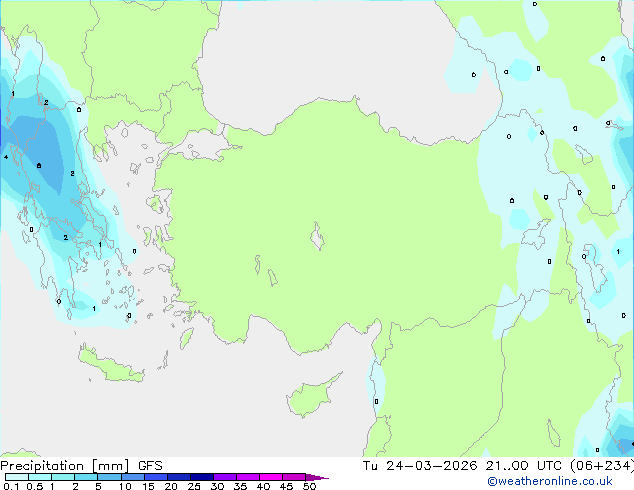Image resolution: width=634 pixels, height=490 pixels.
Task: Click the '(06+234)' forecast run label
Action: [x=602, y=466]
